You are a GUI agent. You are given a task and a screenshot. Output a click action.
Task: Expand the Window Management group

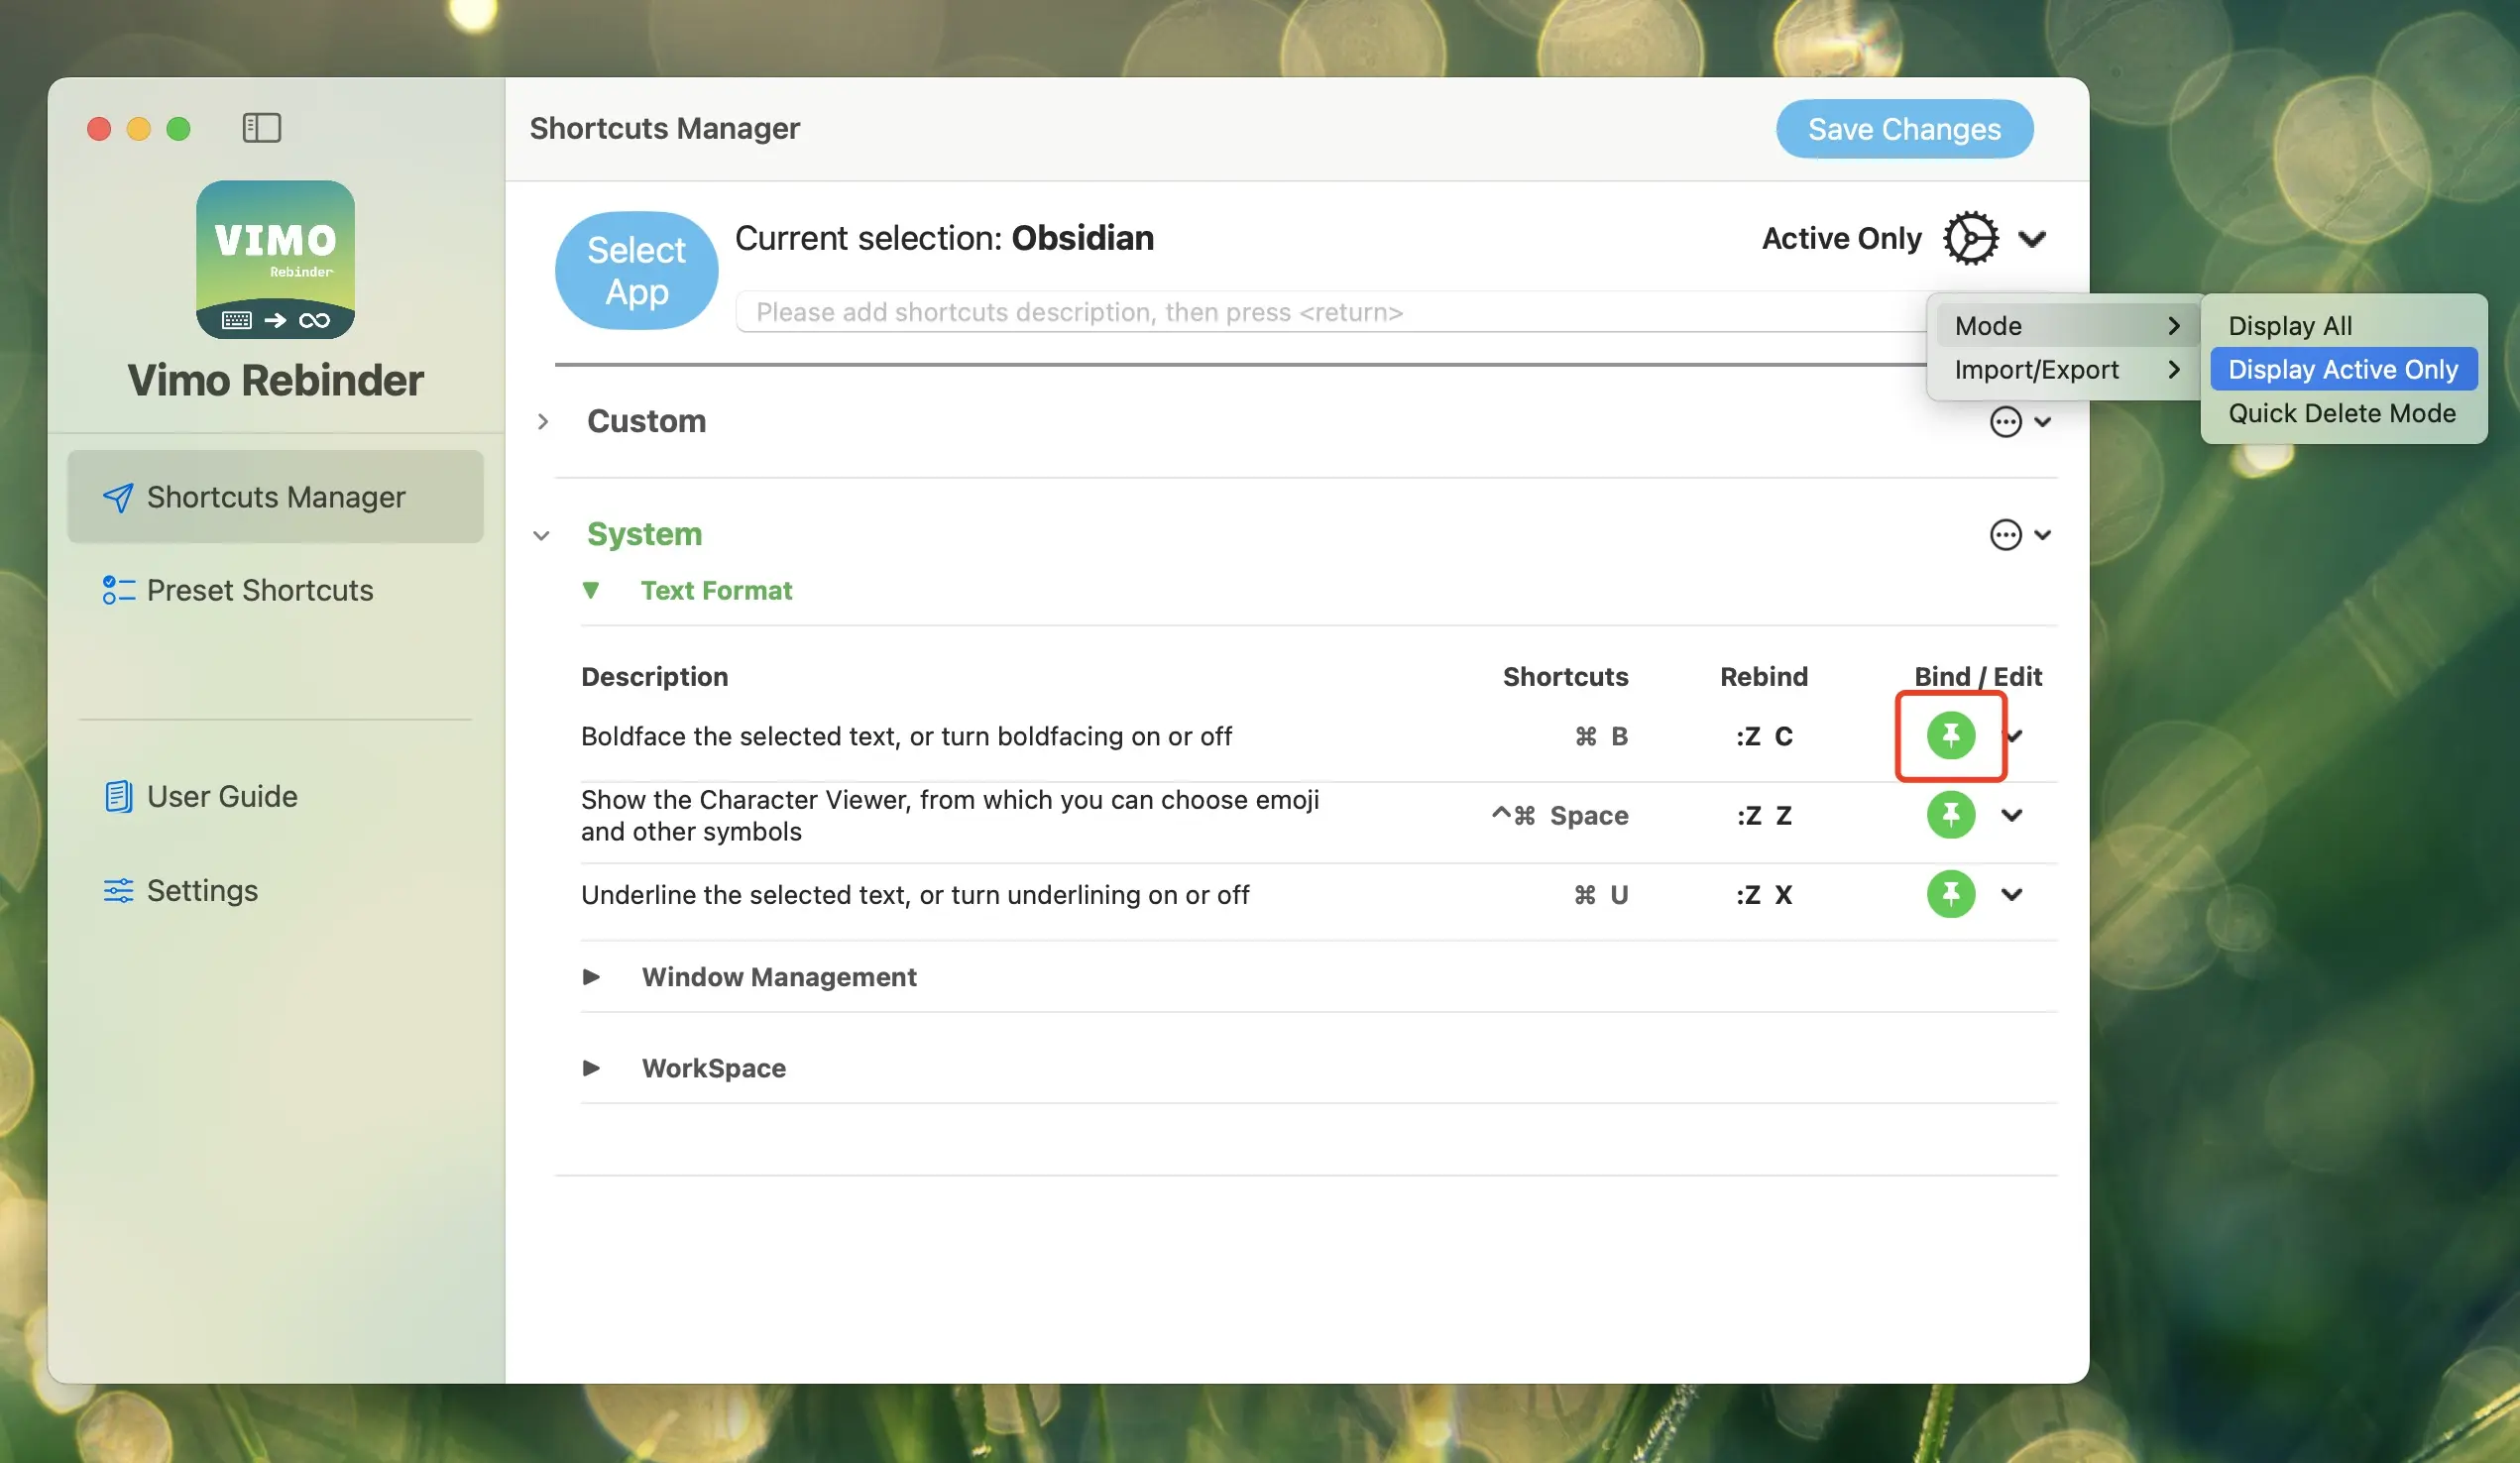pyautogui.click(x=591, y=977)
